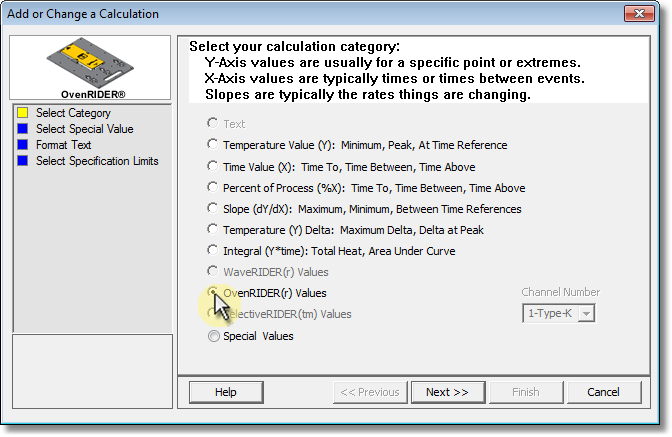Click blue square beside Select Specification Limits
Screen dimensions: 672x437
pyautogui.click(x=22, y=161)
